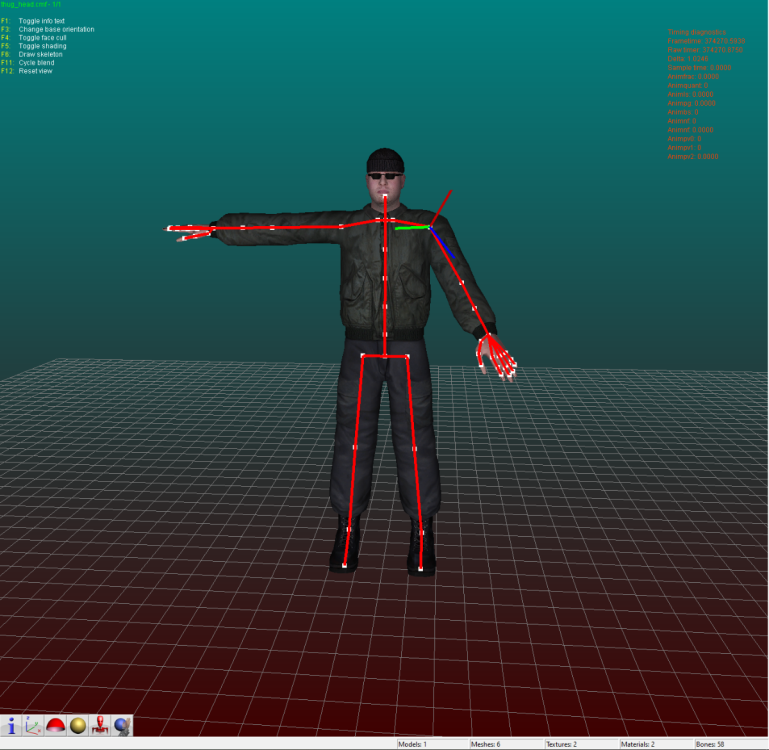The width and height of the screenshot is (769, 750).
Task: Click the character's black beanie hat
Action: 384,160
